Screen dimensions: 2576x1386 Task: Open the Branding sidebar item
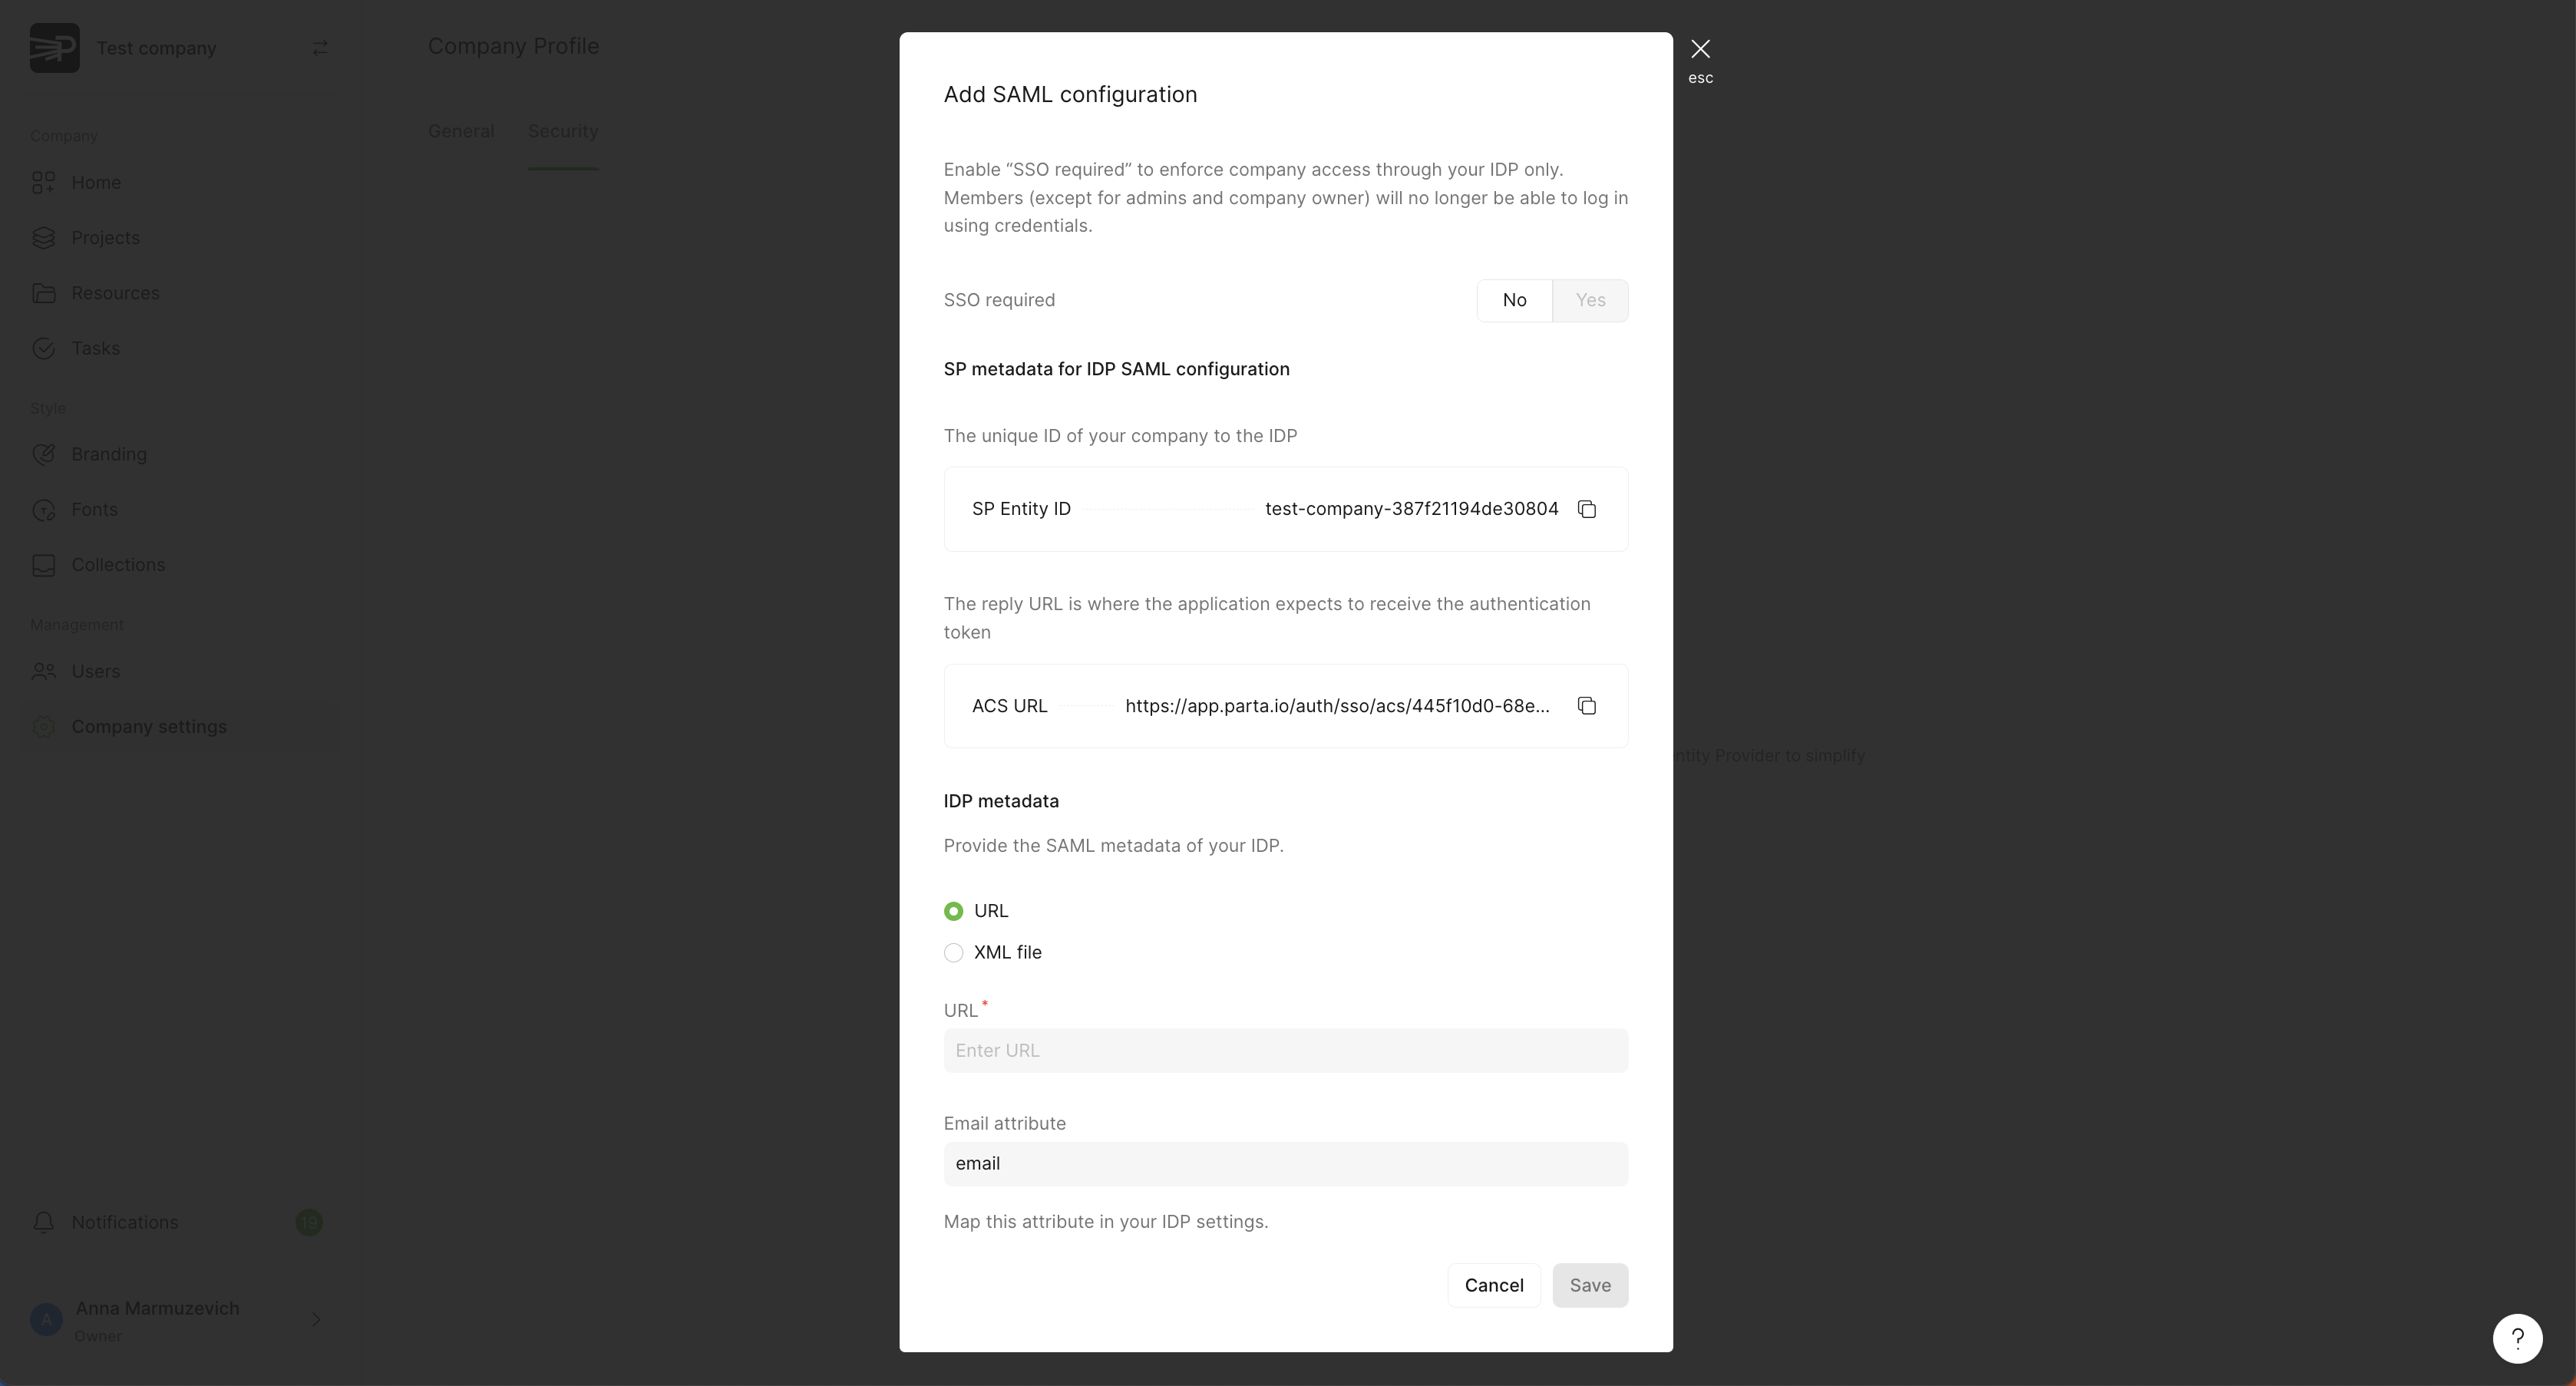(x=108, y=454)
